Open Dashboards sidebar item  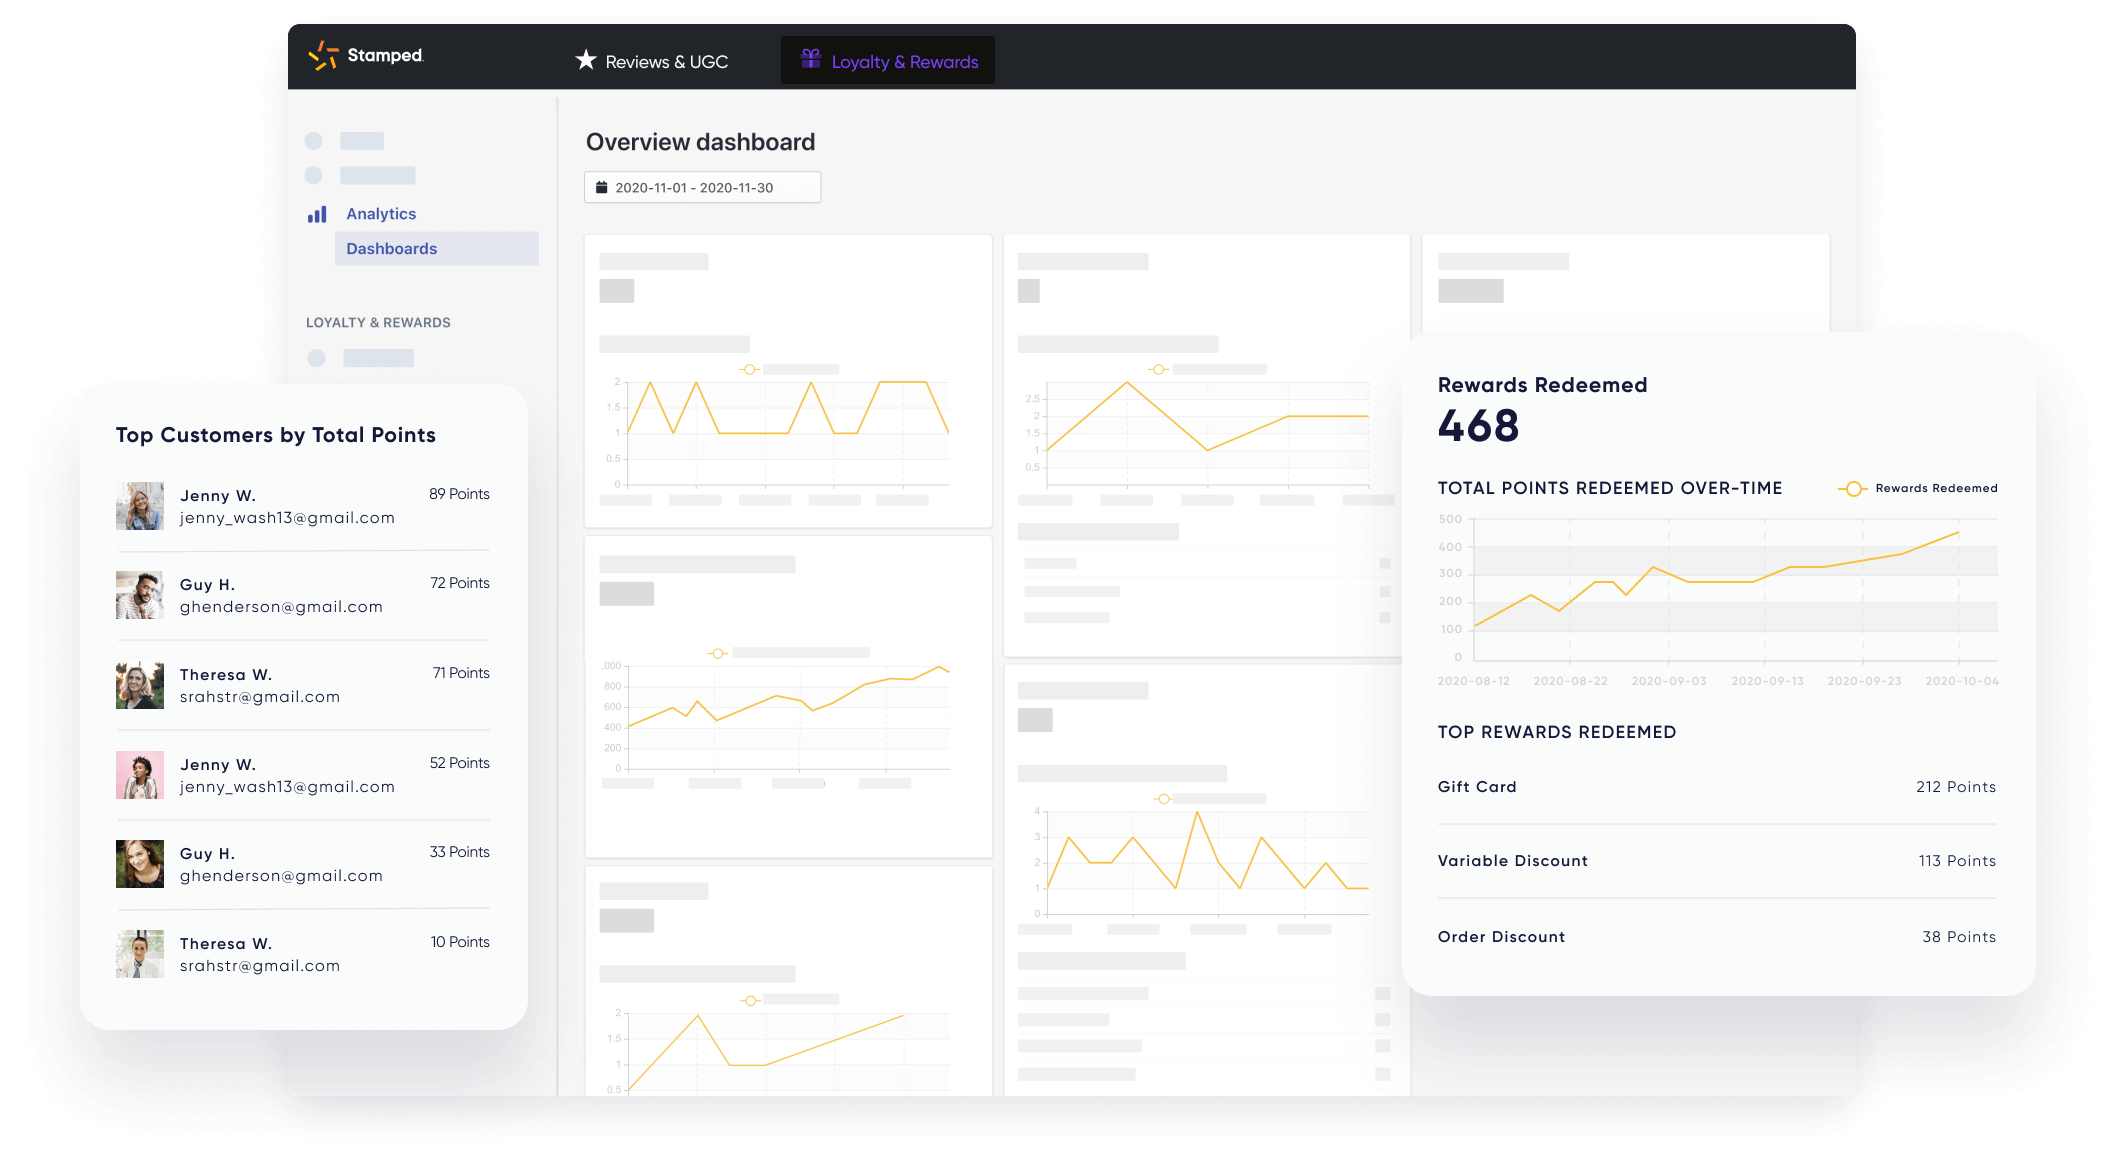[392, 249]
